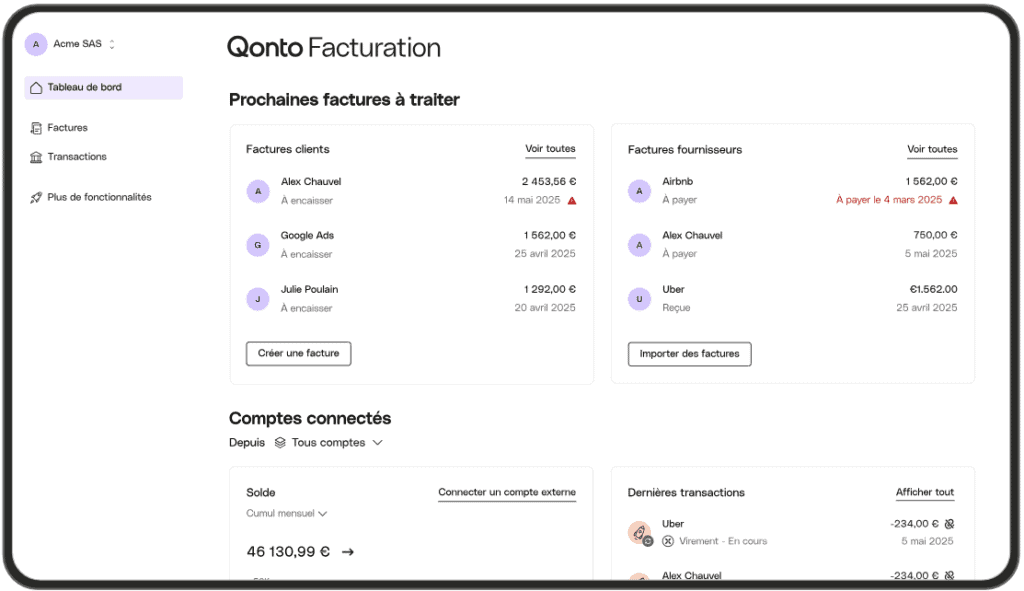
Task: Click the Google Ads avatar icon
Action: (x=258, y=245)
